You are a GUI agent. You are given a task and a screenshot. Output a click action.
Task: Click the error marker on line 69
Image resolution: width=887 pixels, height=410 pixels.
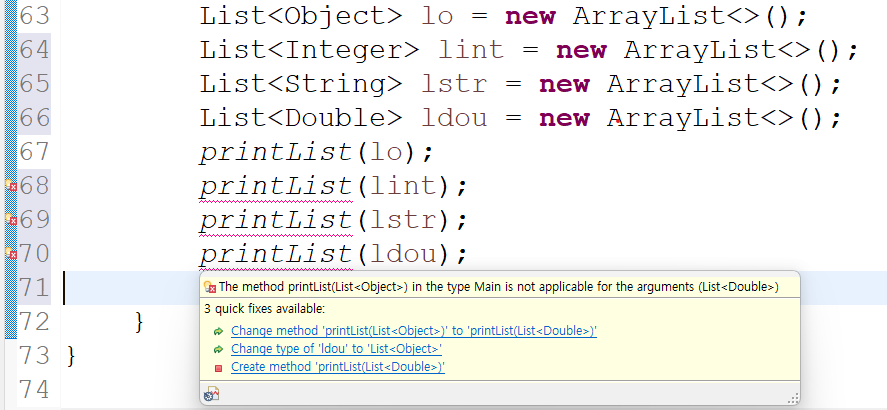11,219
